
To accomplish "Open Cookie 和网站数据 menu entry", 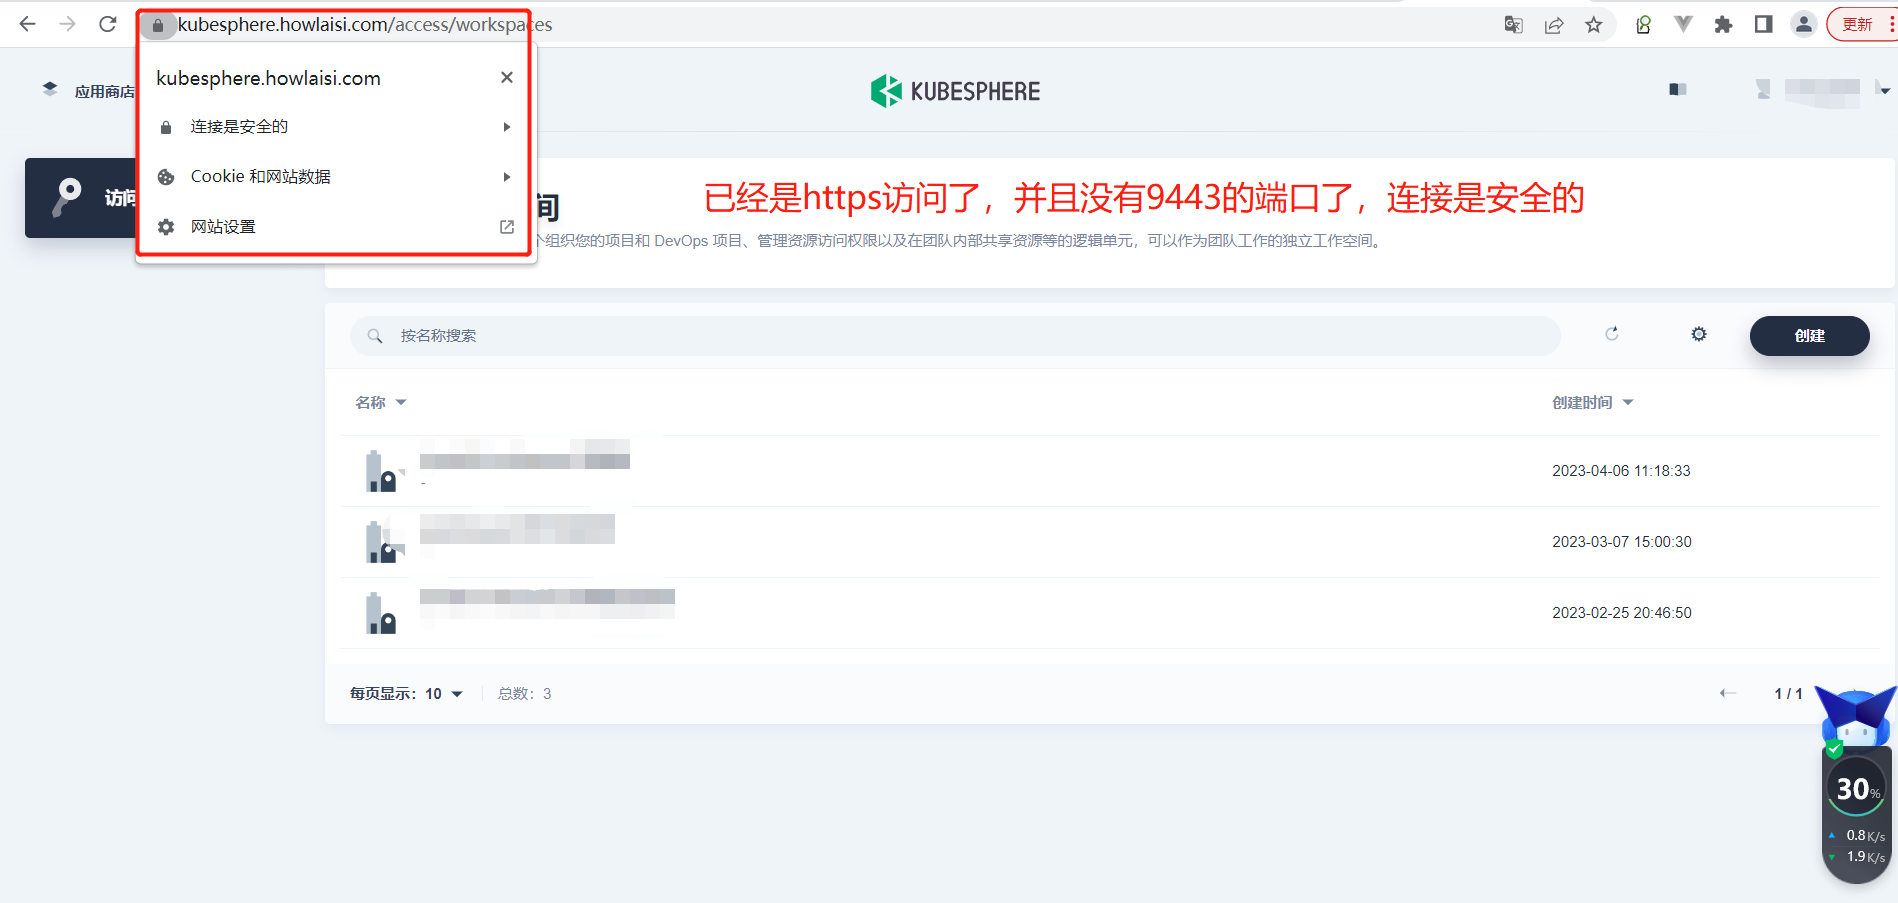I will [335, 177].
